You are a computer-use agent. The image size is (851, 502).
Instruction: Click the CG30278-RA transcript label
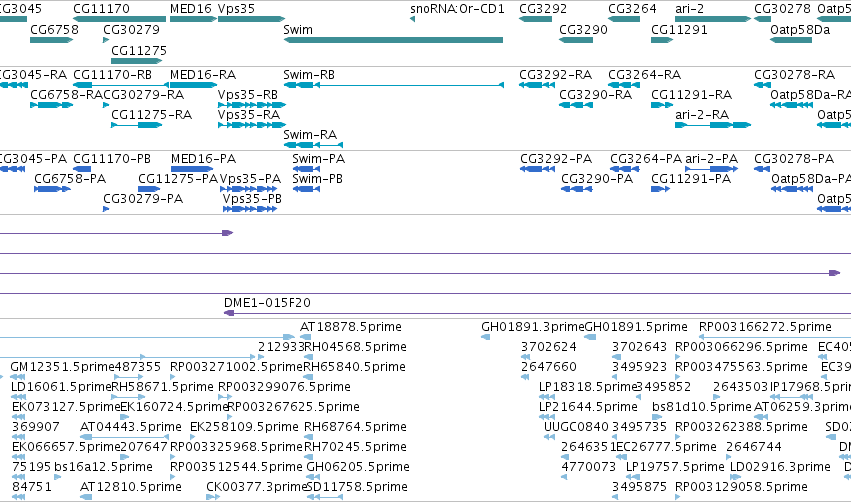[x=795, y=74]
